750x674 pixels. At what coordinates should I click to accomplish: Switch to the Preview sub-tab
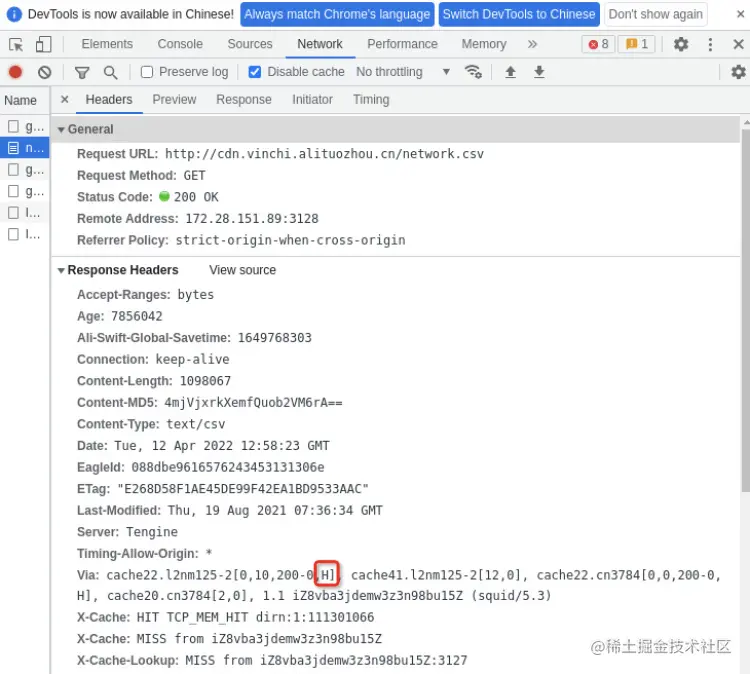[x=174, y=99]
